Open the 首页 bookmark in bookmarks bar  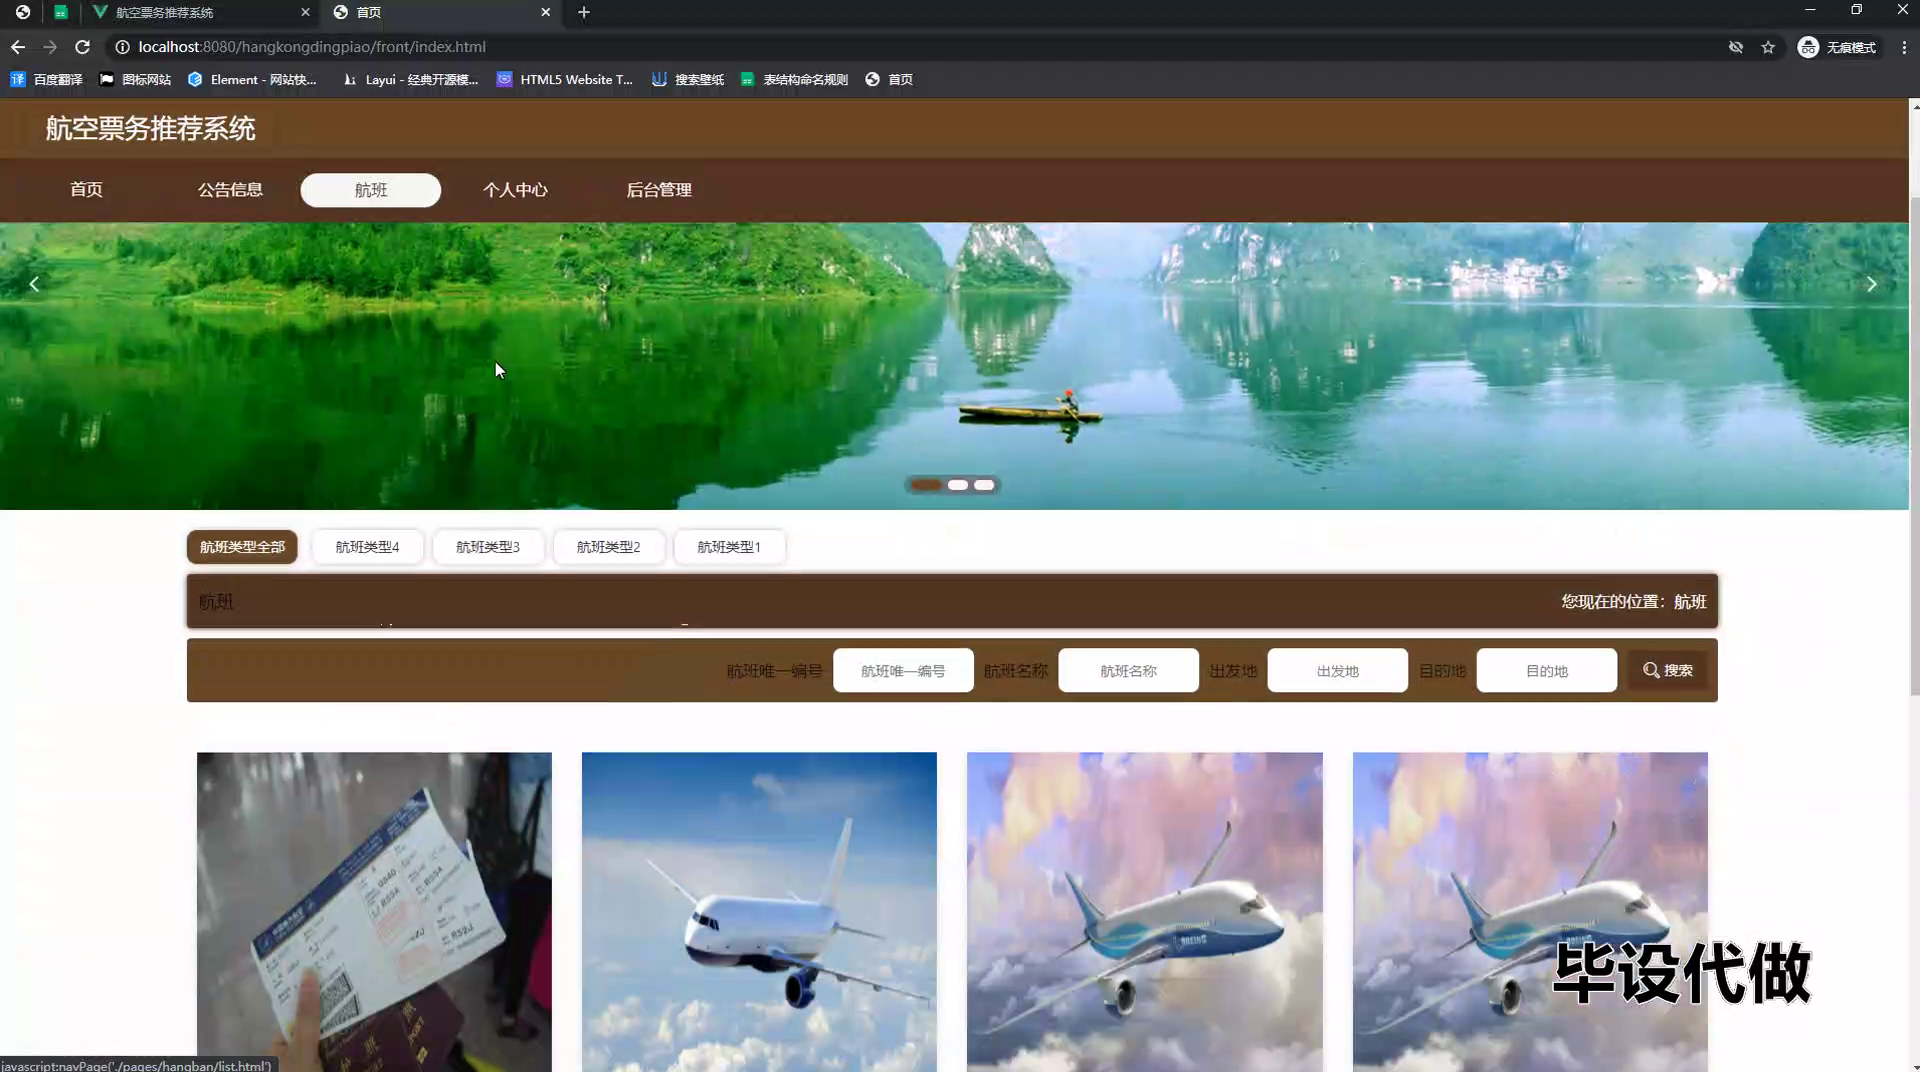pyautogui.click(x=889, y=79)
